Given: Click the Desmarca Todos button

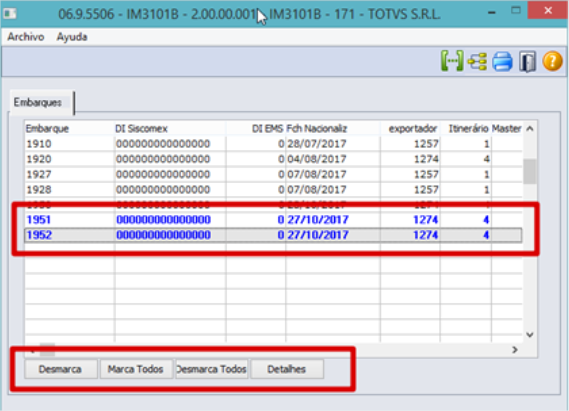Looking at the screenshot, I should click(211, 369).
